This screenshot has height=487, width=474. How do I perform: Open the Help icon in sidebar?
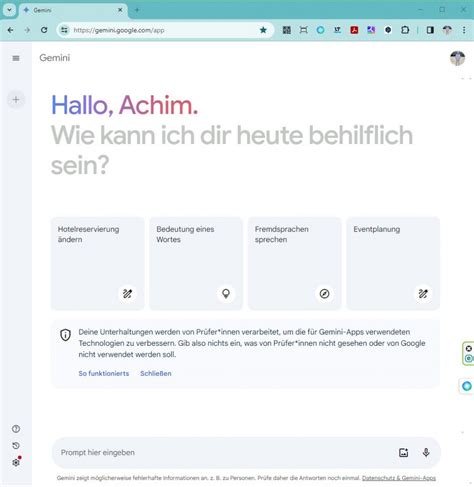click(x=16, y=429)
